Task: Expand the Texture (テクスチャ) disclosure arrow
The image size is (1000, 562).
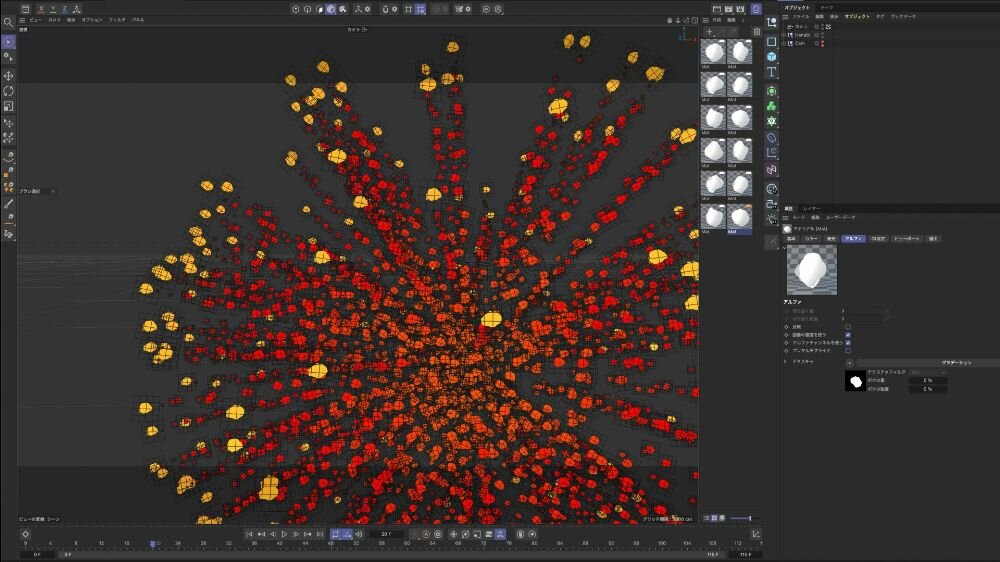Action: (x=786, y=362)
